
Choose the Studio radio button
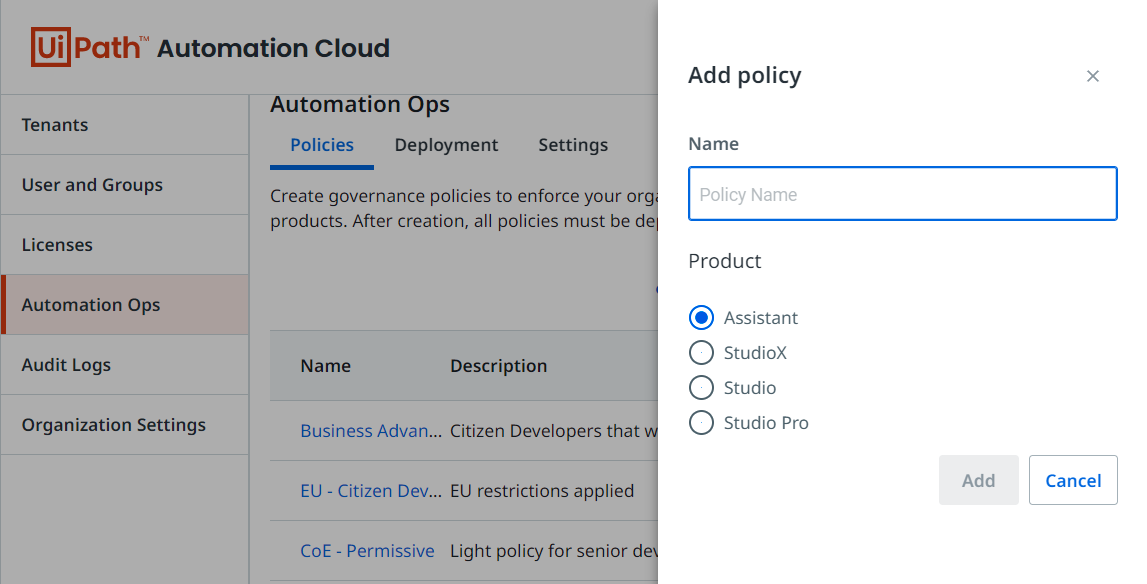[701, 388]
